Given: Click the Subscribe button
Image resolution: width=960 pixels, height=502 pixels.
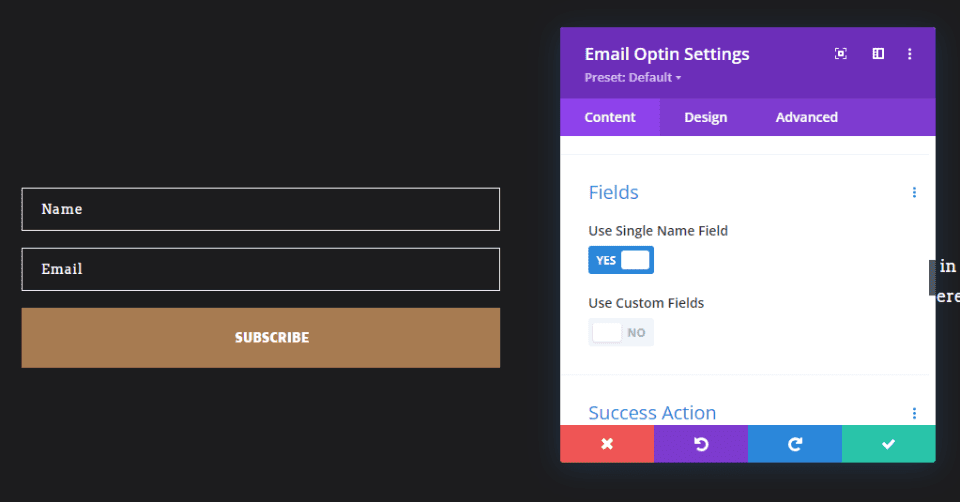Looking at the screenshot, I should pos(260,338).
